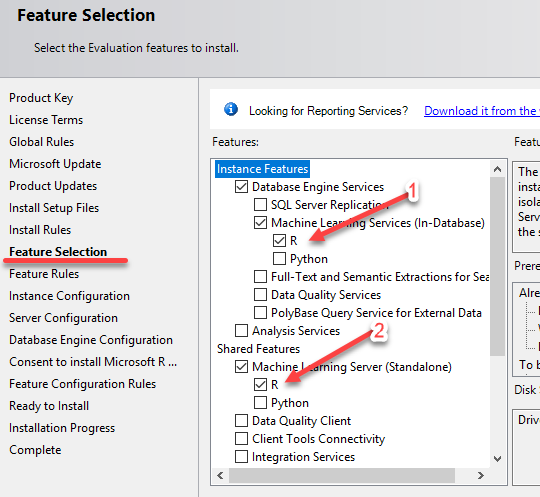Uncheck R under Machine Learning Services (In-Database)
540x497 pixels.
[279, 240]
